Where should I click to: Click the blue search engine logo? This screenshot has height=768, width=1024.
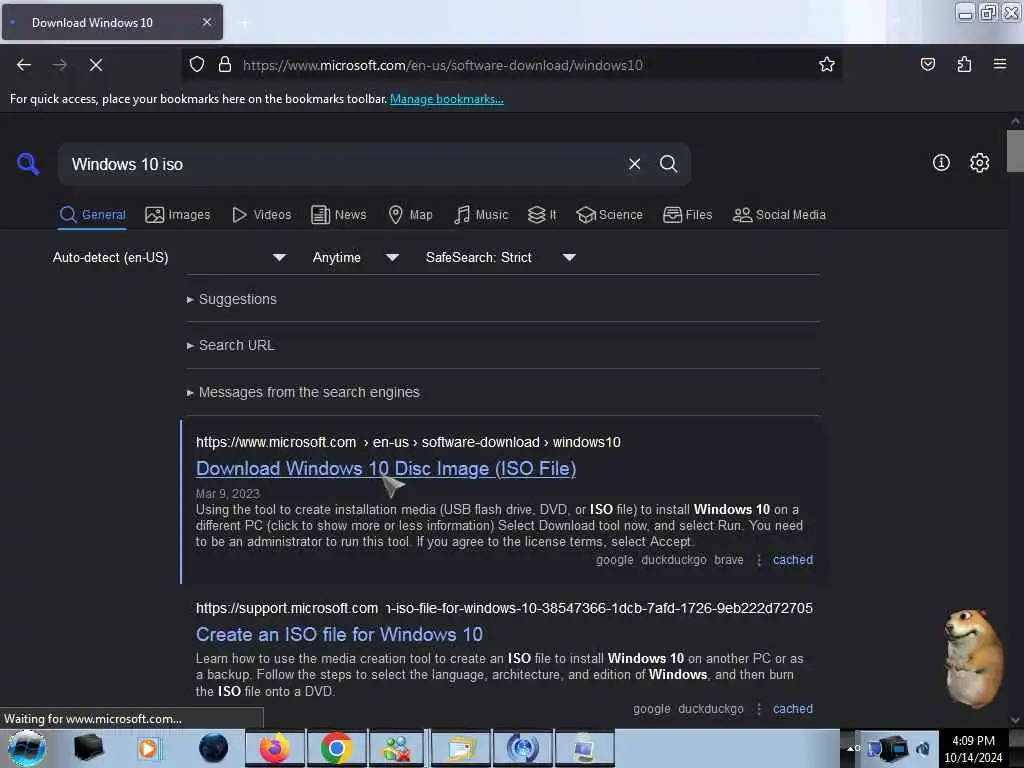click(28, 163)
